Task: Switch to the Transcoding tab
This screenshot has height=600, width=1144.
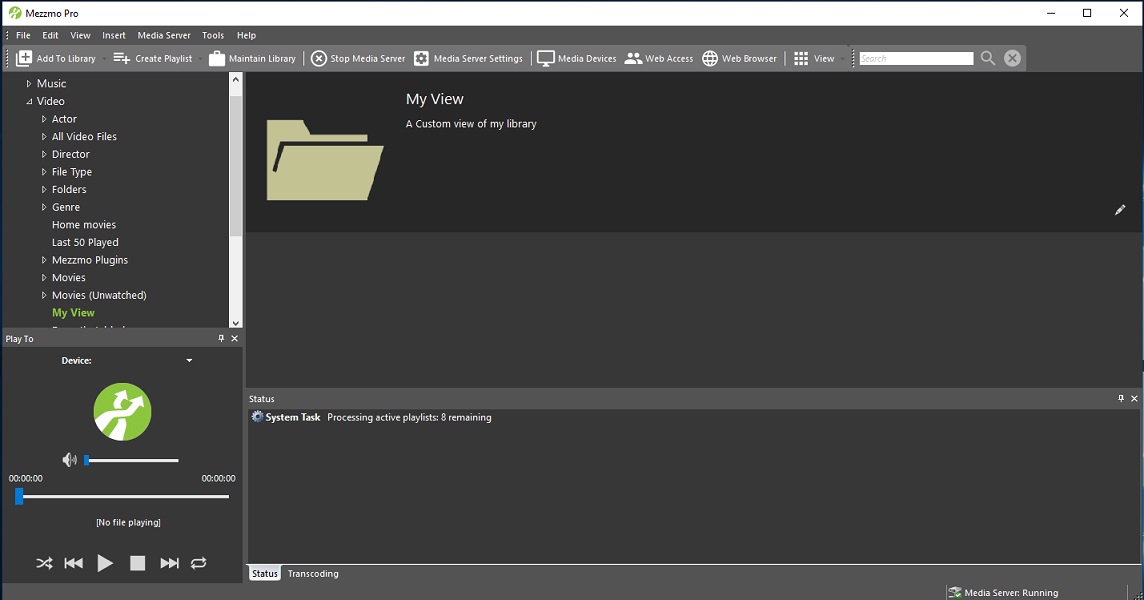Action: 313,574
